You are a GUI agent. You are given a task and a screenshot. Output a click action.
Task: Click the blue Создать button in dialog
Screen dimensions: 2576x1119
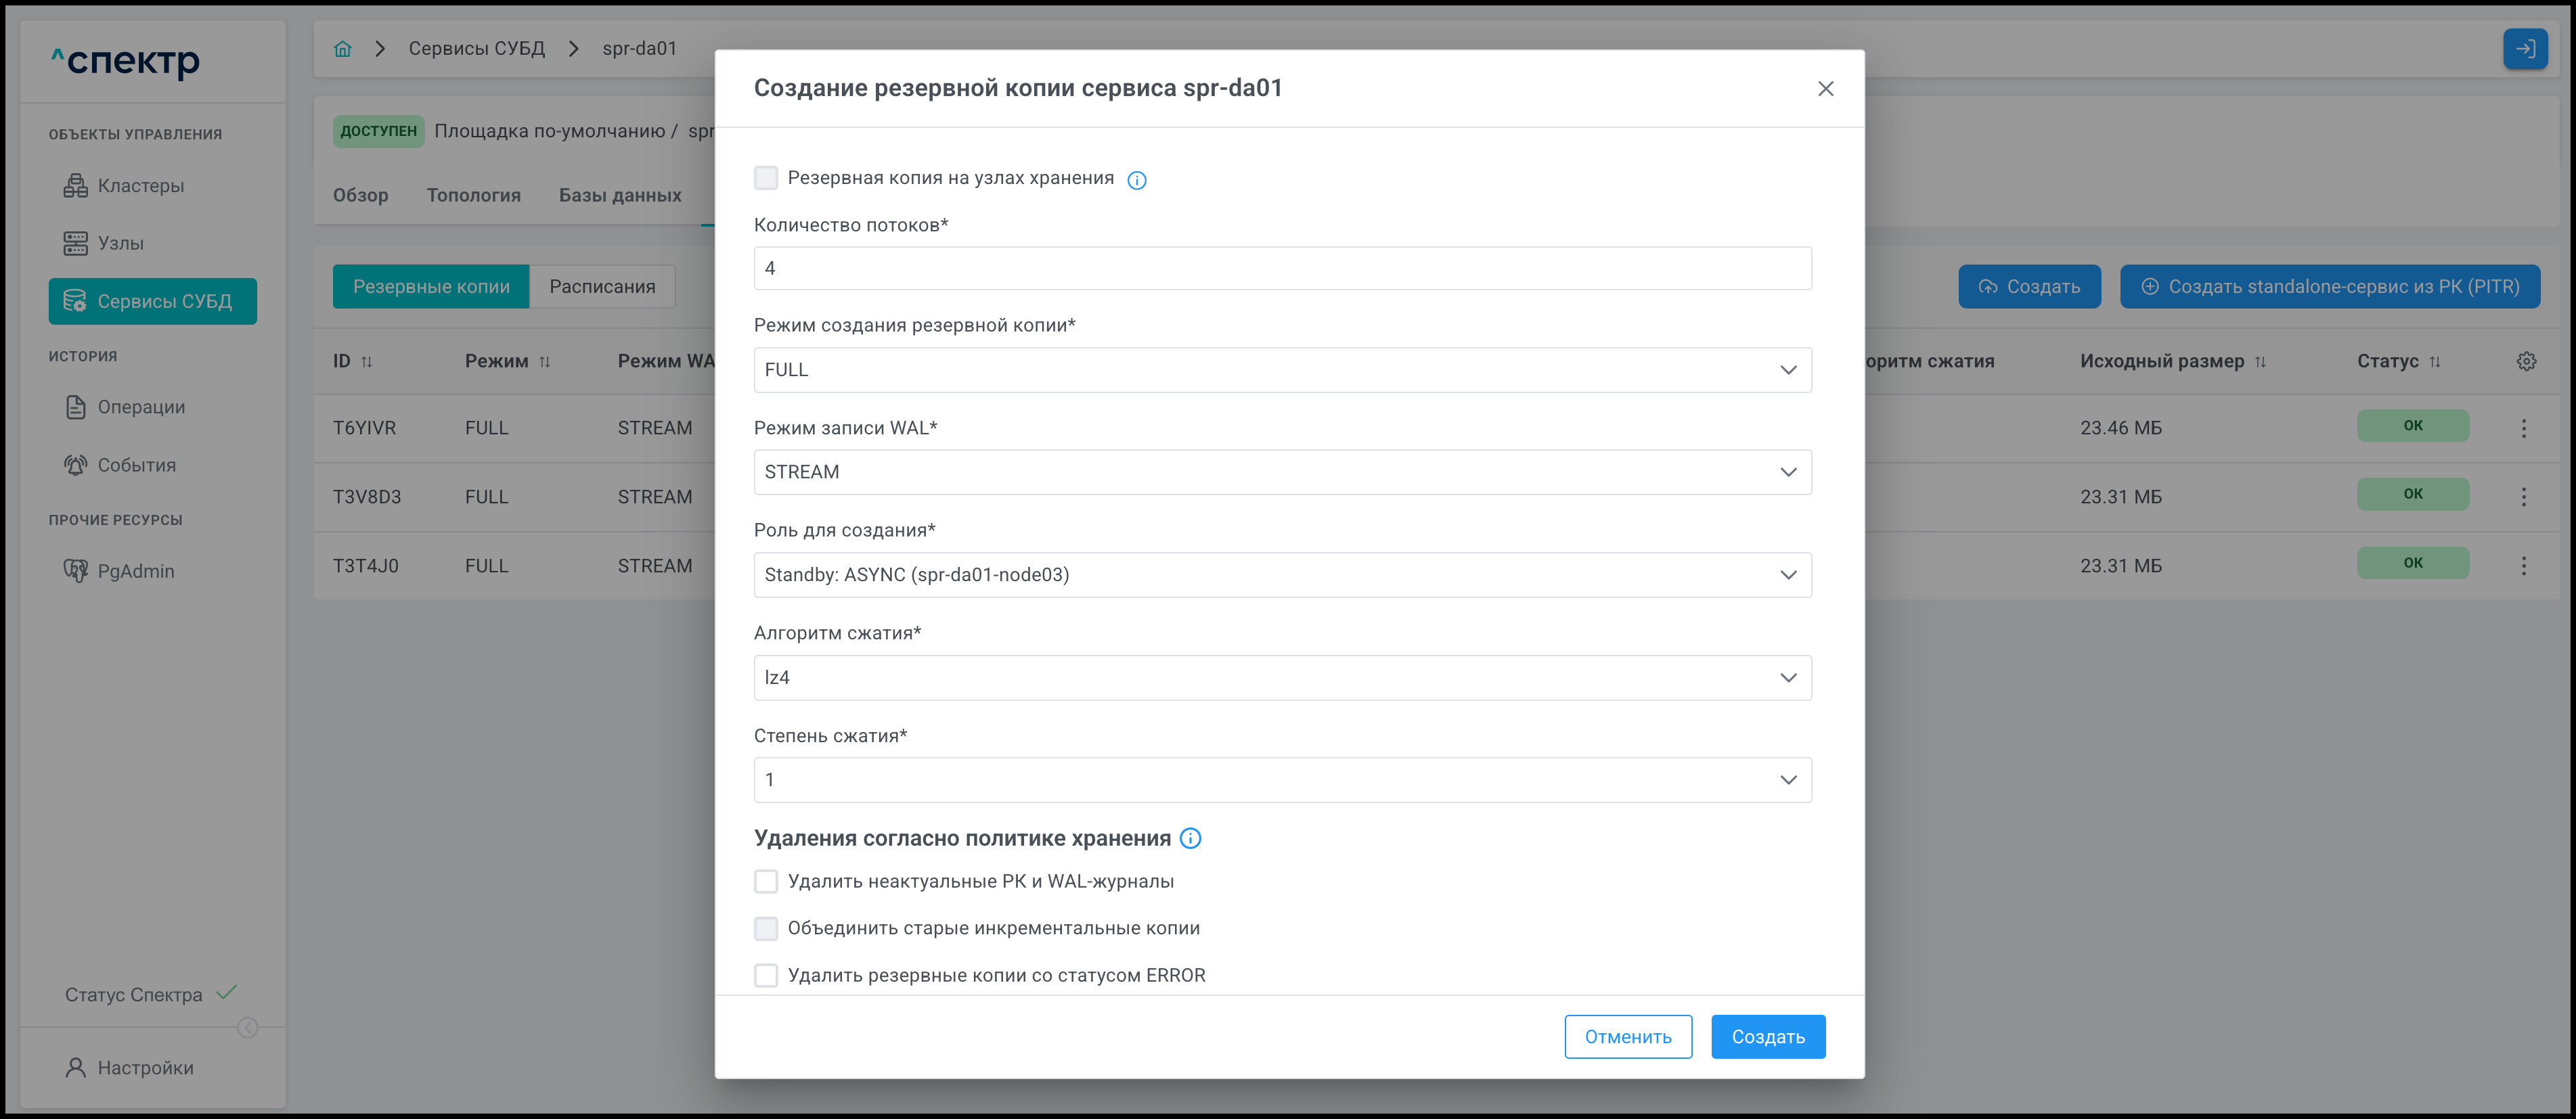pos(1767,1037)
